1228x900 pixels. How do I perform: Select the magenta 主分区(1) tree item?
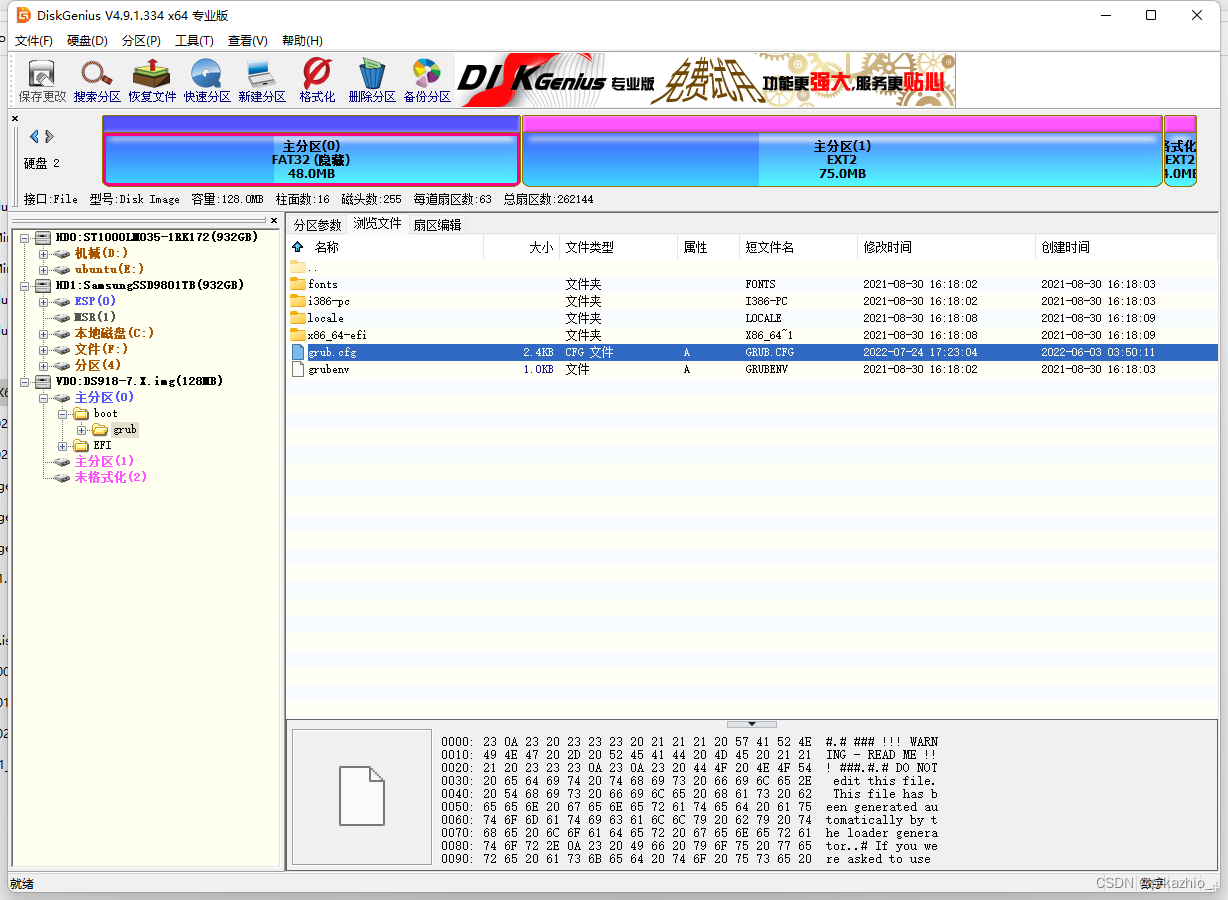pyautogui.click(x=104, y=461)
